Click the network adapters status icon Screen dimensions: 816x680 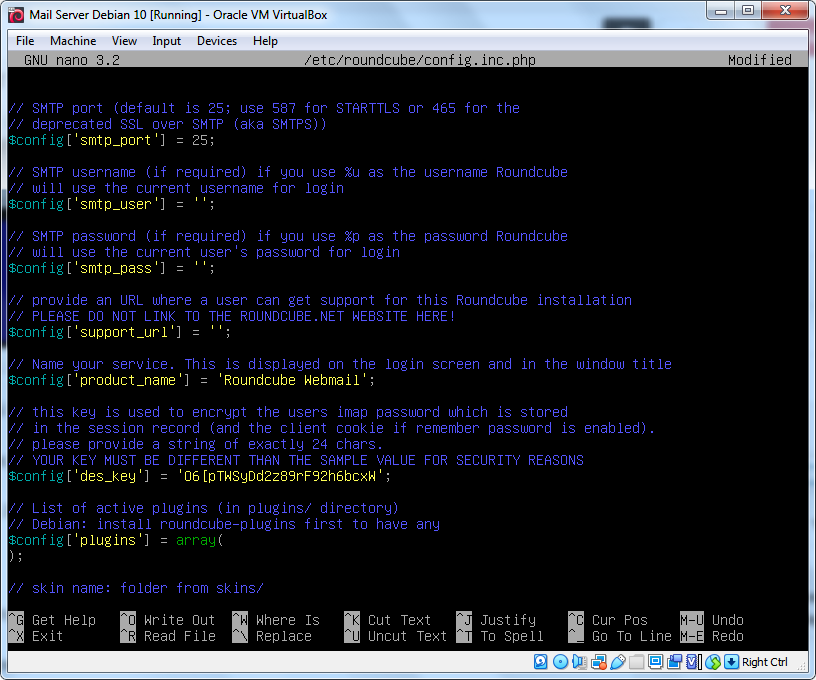[x=598, y=662]
